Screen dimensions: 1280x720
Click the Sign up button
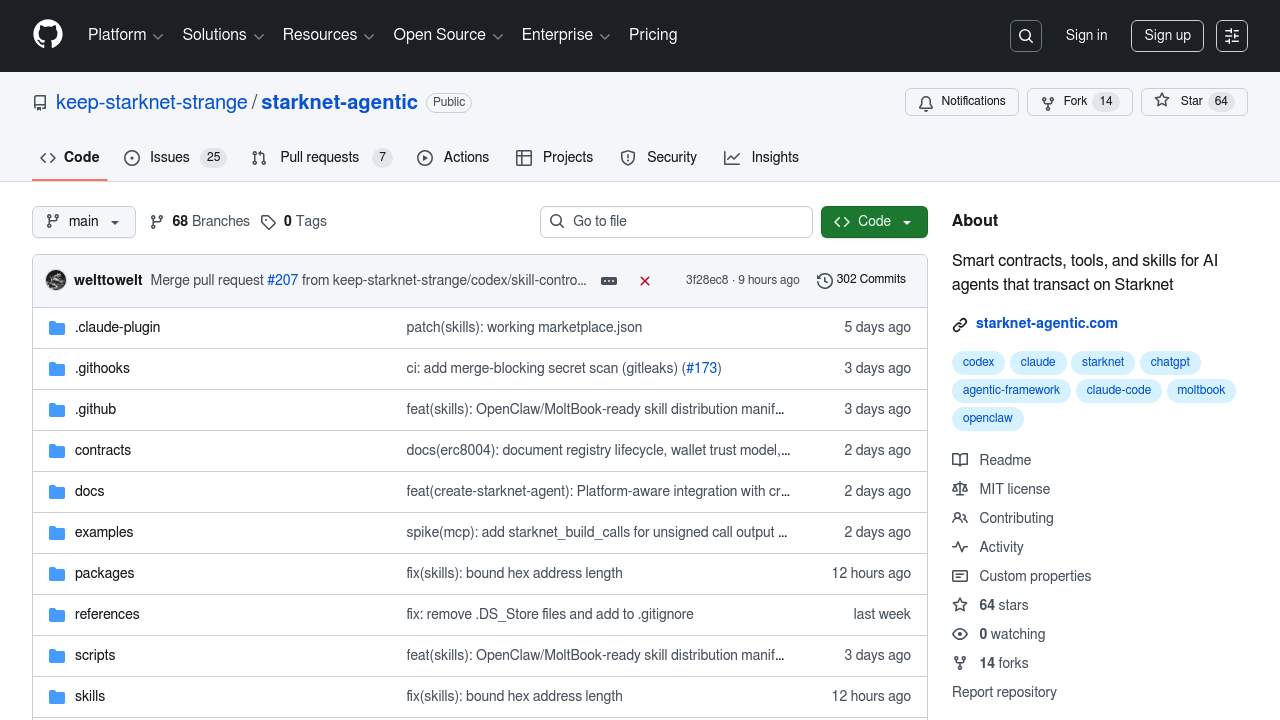(x=1167, y=36)
